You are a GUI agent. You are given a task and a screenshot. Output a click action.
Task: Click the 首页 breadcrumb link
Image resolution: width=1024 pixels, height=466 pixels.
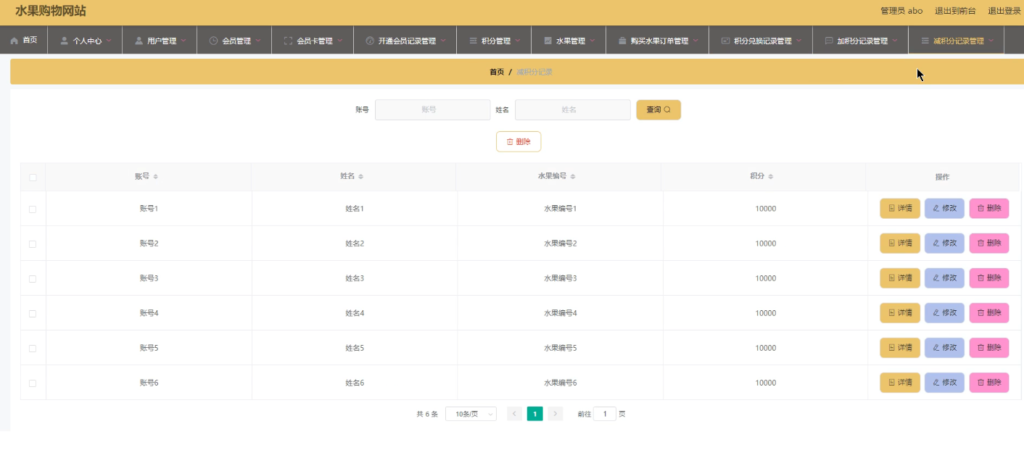point(497,72)
